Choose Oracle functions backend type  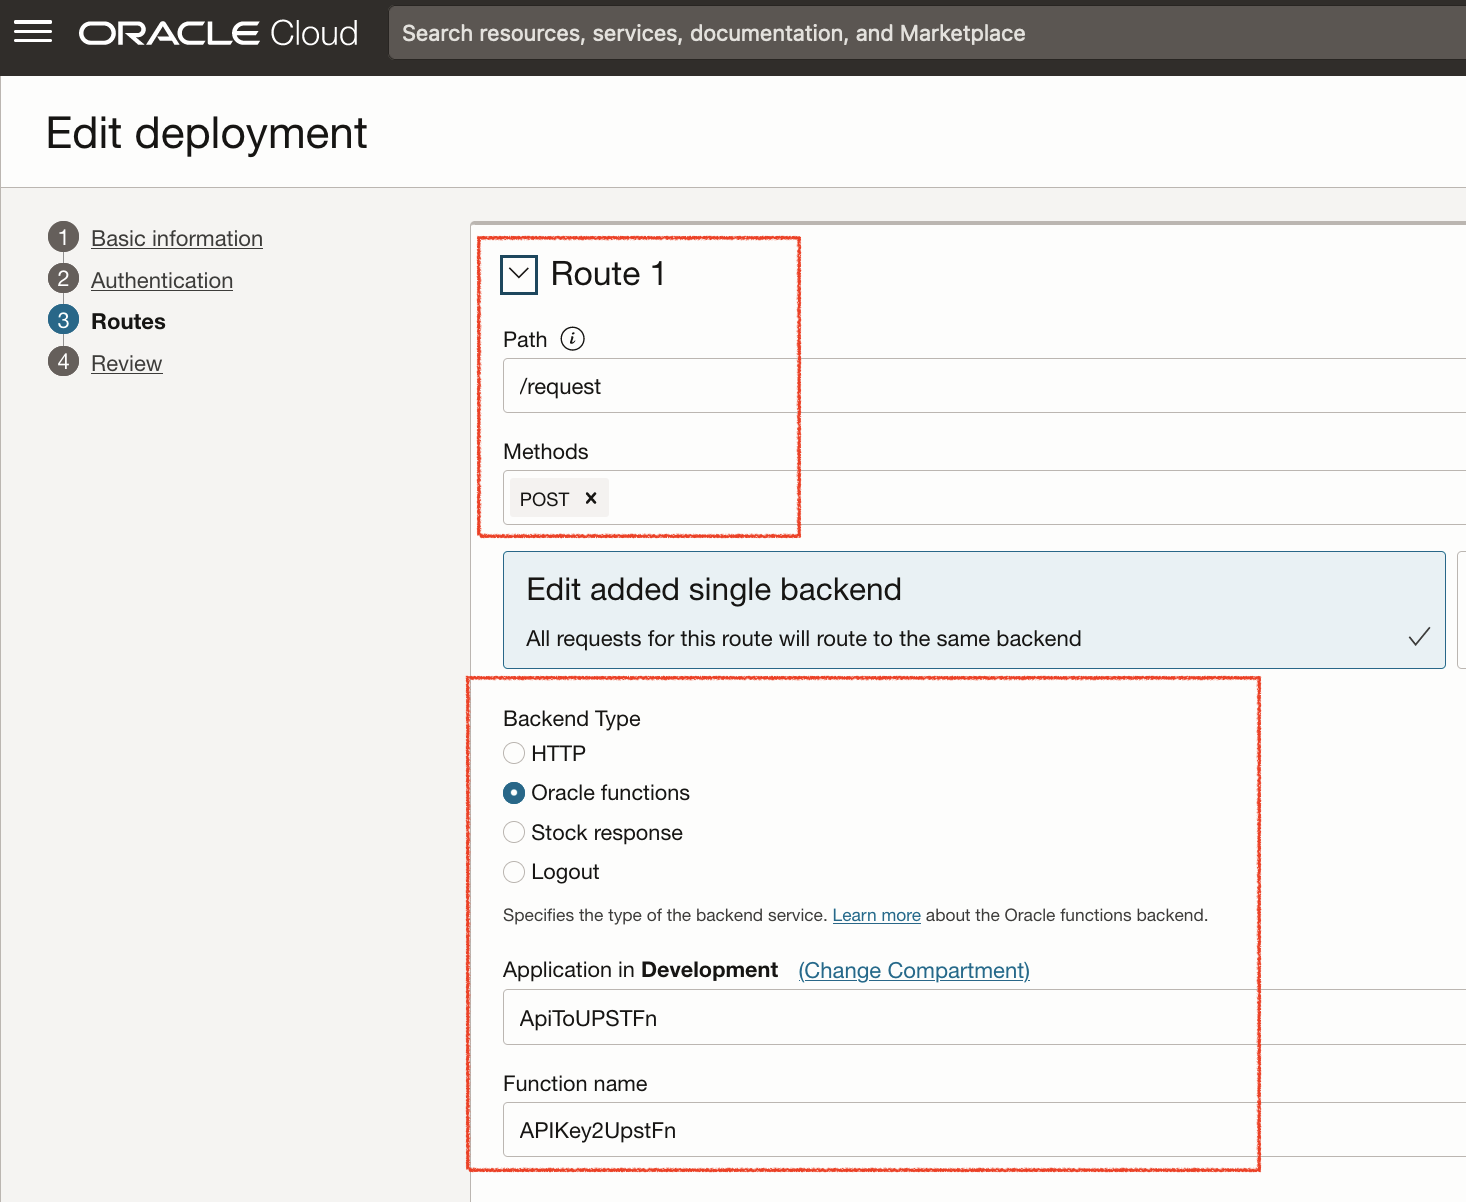tap(514, 793)
